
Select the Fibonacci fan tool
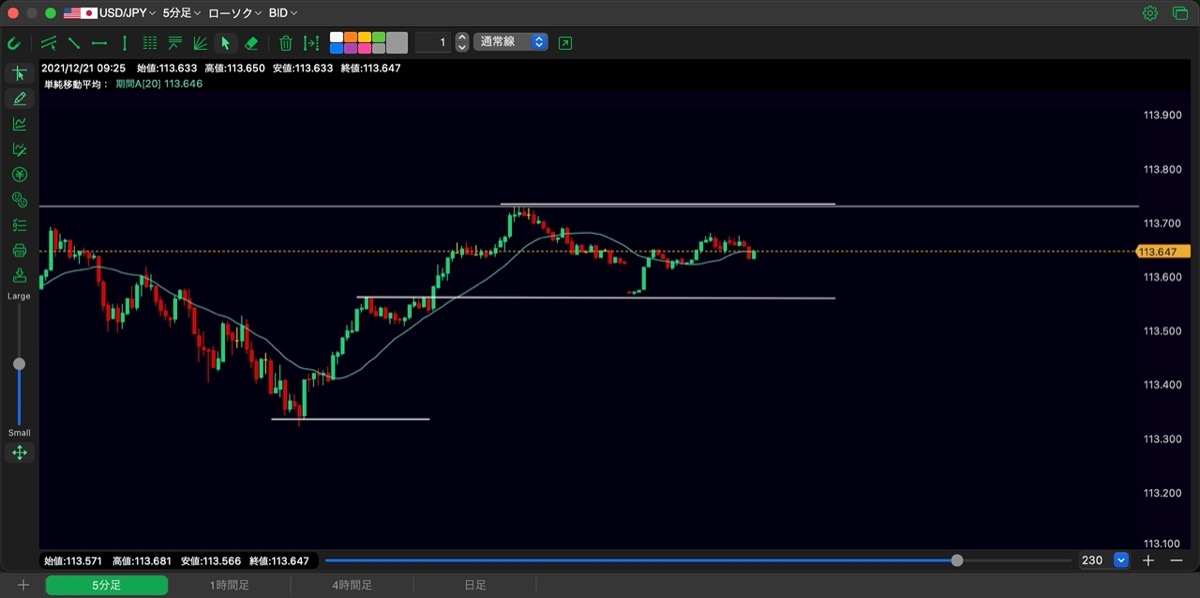pyautogui.click(x=200, y=43)
